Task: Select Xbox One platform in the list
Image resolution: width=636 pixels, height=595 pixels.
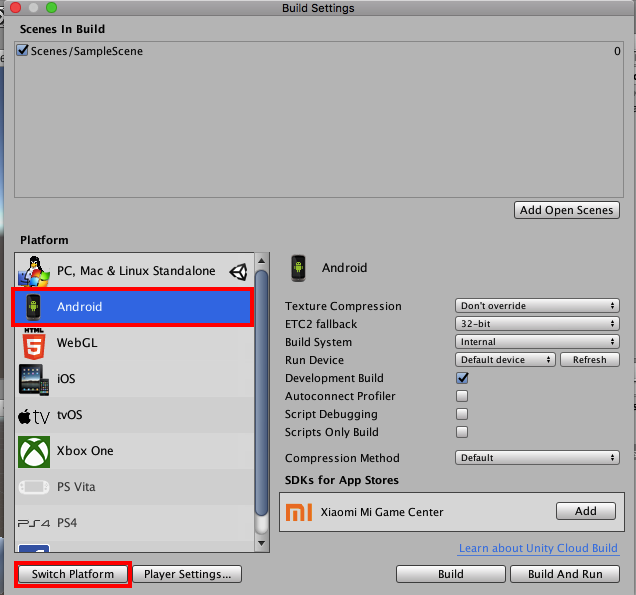Action: click(134, 451)
